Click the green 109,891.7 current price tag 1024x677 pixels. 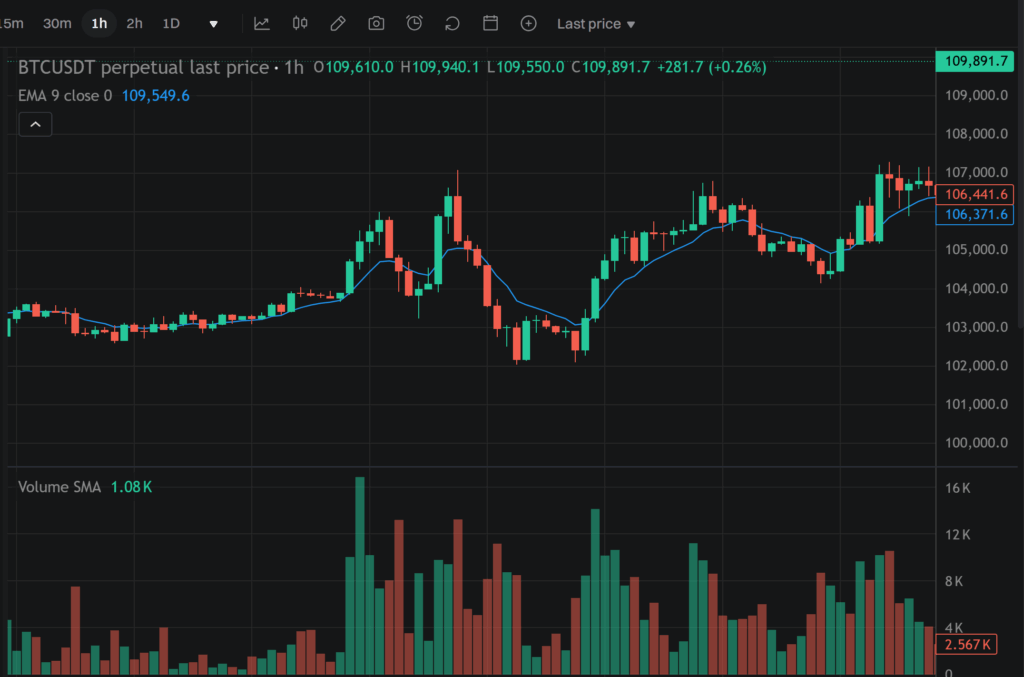coord(977,62)
